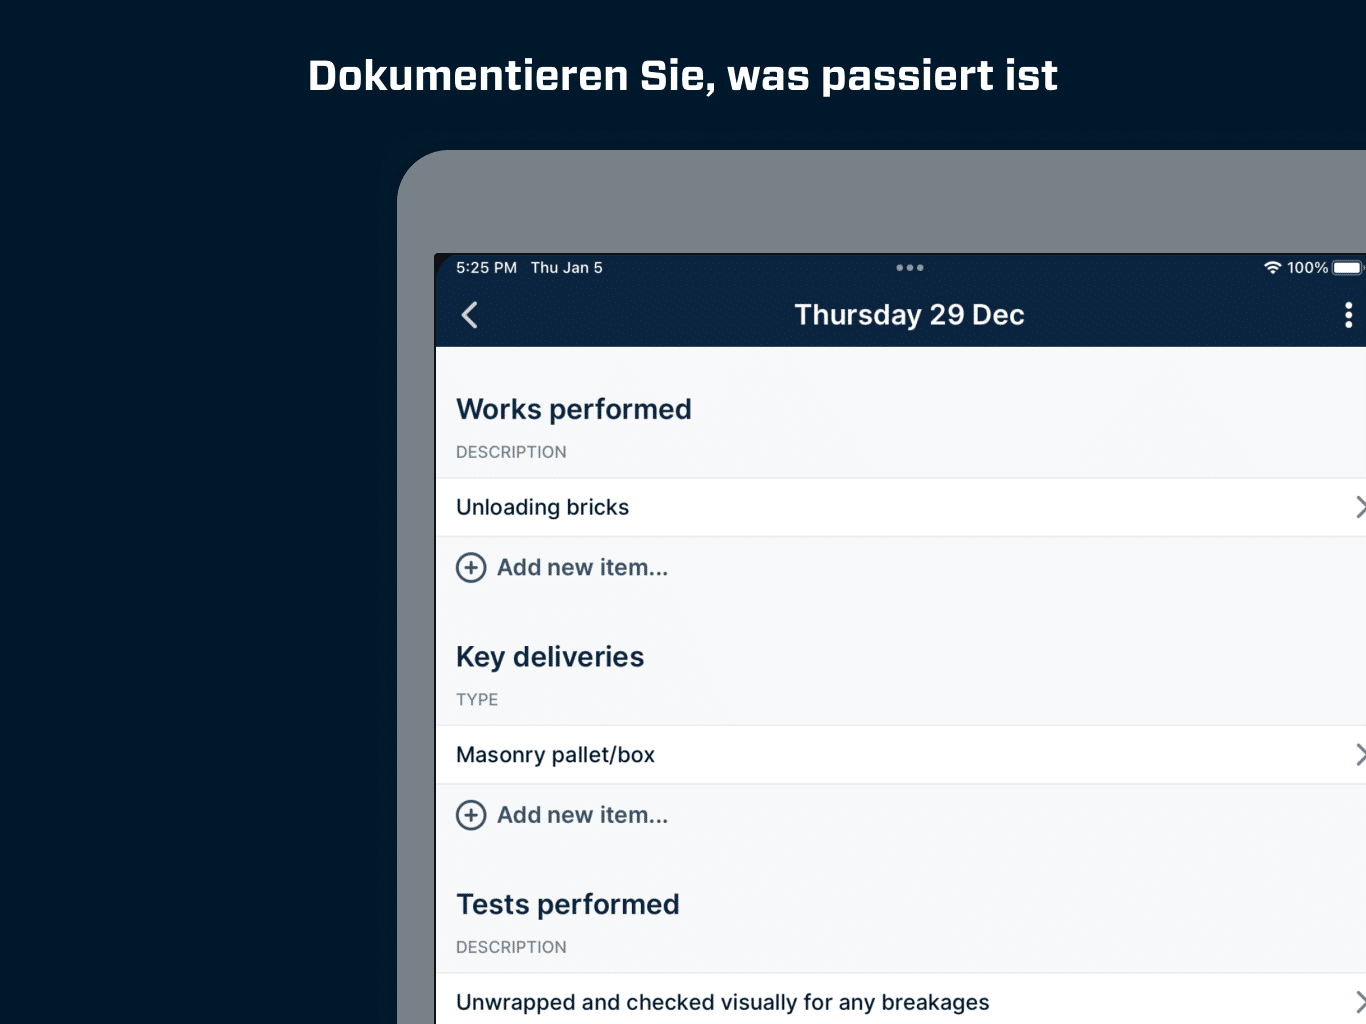Go back using the left chevron arrow
The width and height of the screenshot is (1366, 1024).
(469, 315)
